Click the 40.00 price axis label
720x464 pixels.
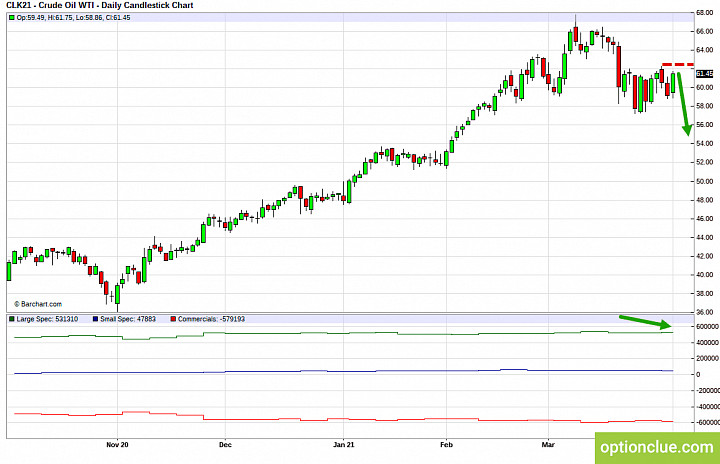tap(704, 275)
